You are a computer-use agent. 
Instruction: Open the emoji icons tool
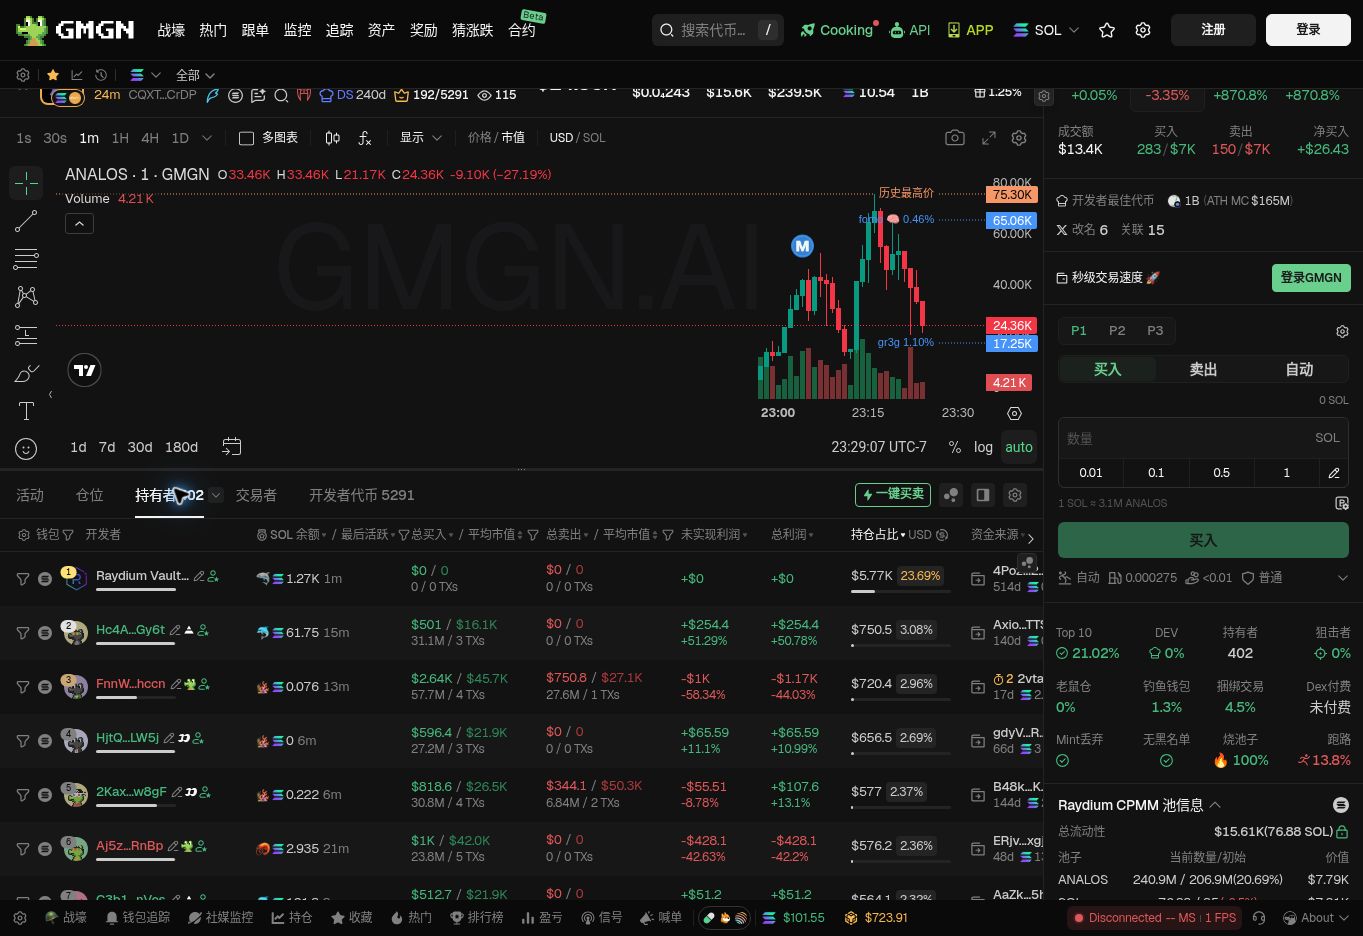tap(26, 449)
